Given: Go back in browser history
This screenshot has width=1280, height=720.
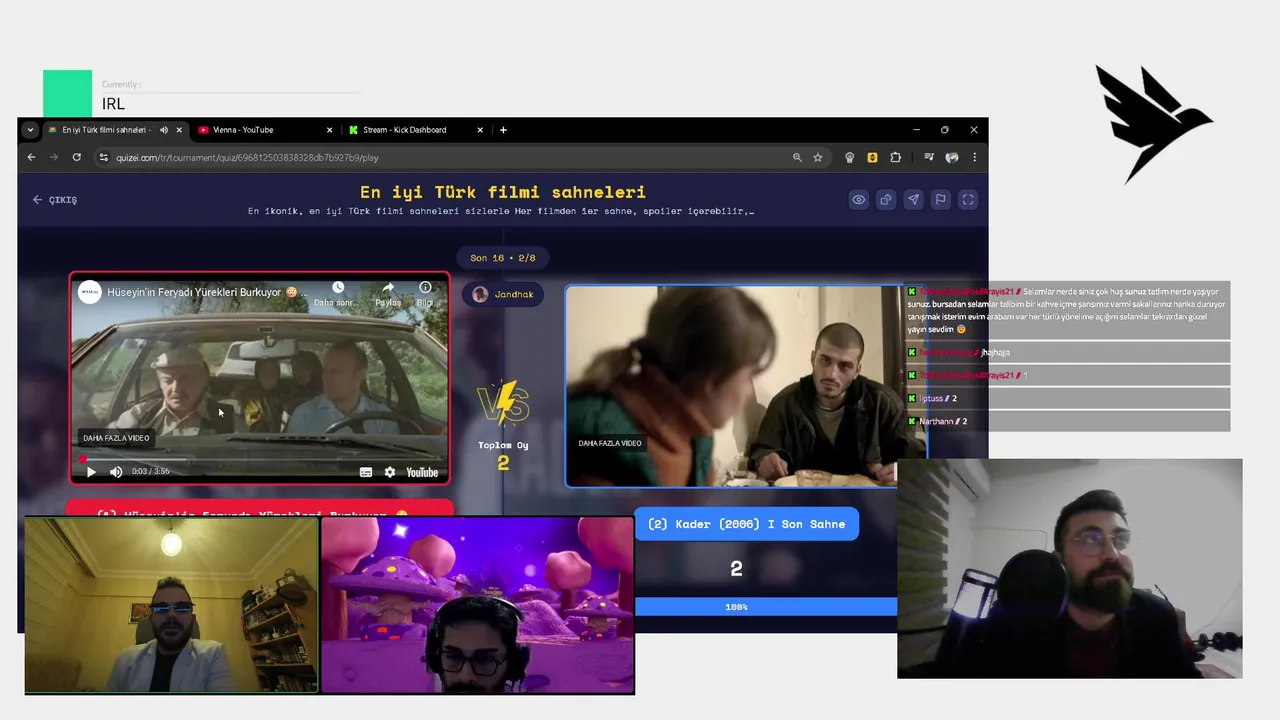Looking at the screenshot, I should [31, 157].
